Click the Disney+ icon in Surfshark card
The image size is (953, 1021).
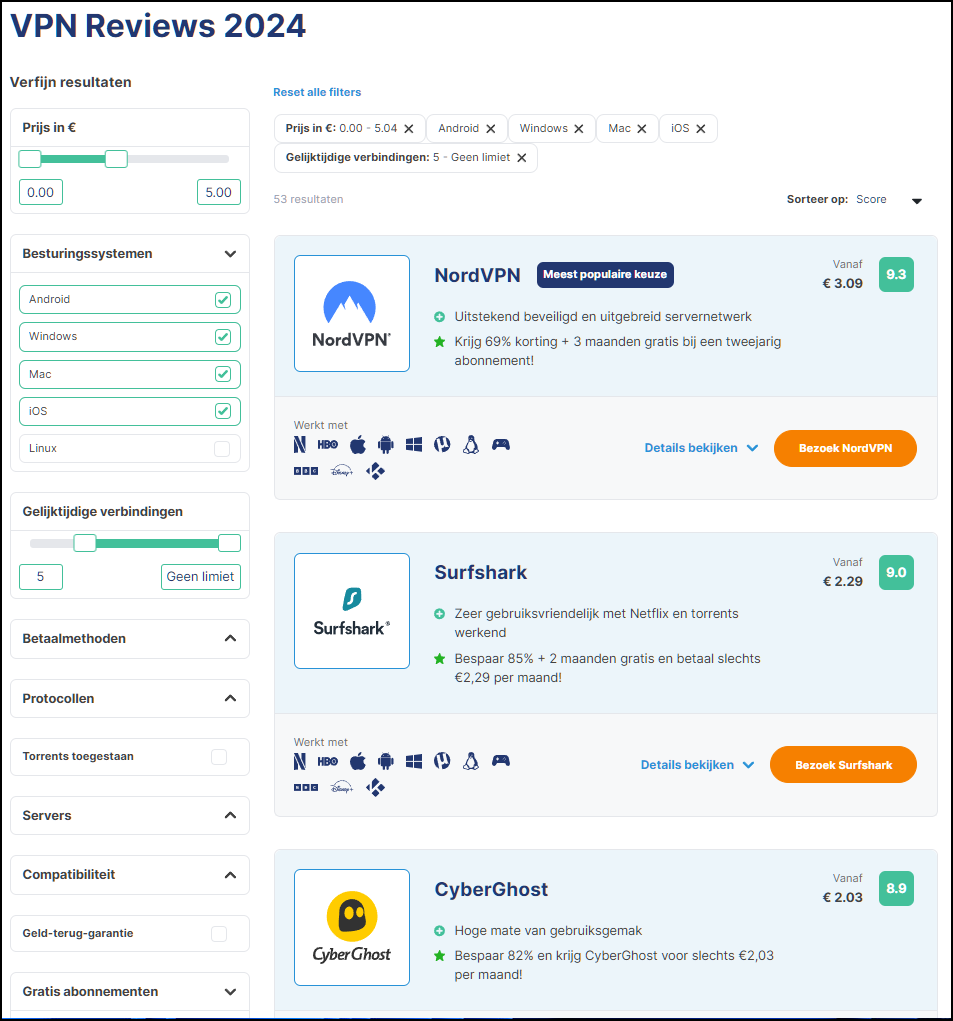click(x=342, y=787)
